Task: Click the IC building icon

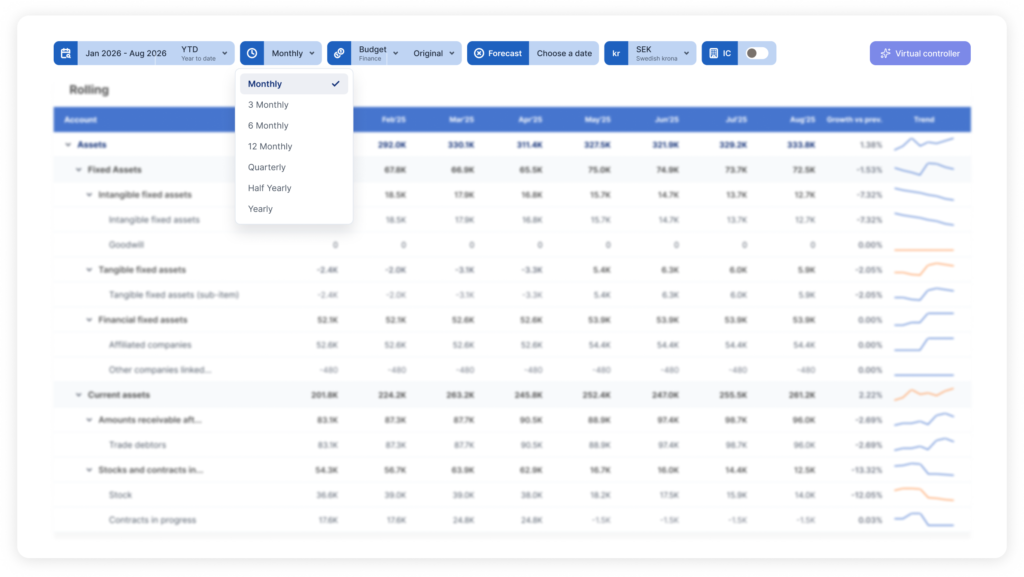Action: [x=713, y=54]
